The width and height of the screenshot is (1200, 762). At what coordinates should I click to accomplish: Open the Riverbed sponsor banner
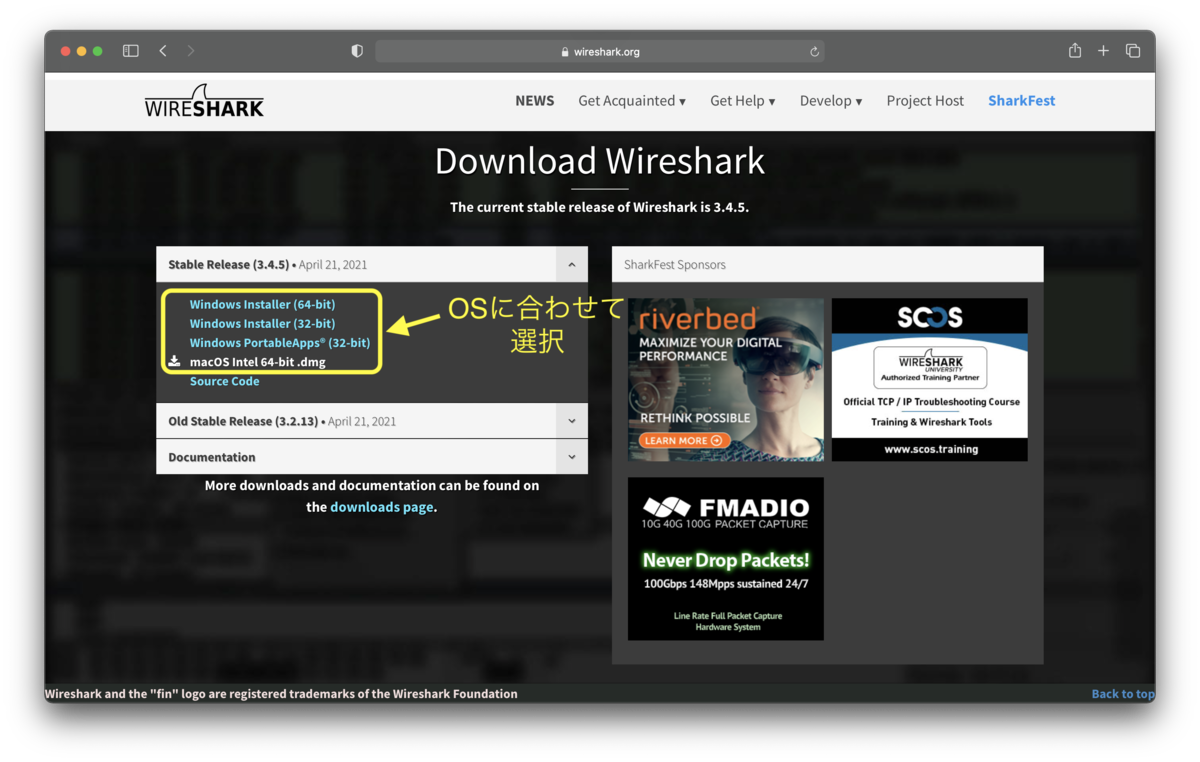(726, 380)
